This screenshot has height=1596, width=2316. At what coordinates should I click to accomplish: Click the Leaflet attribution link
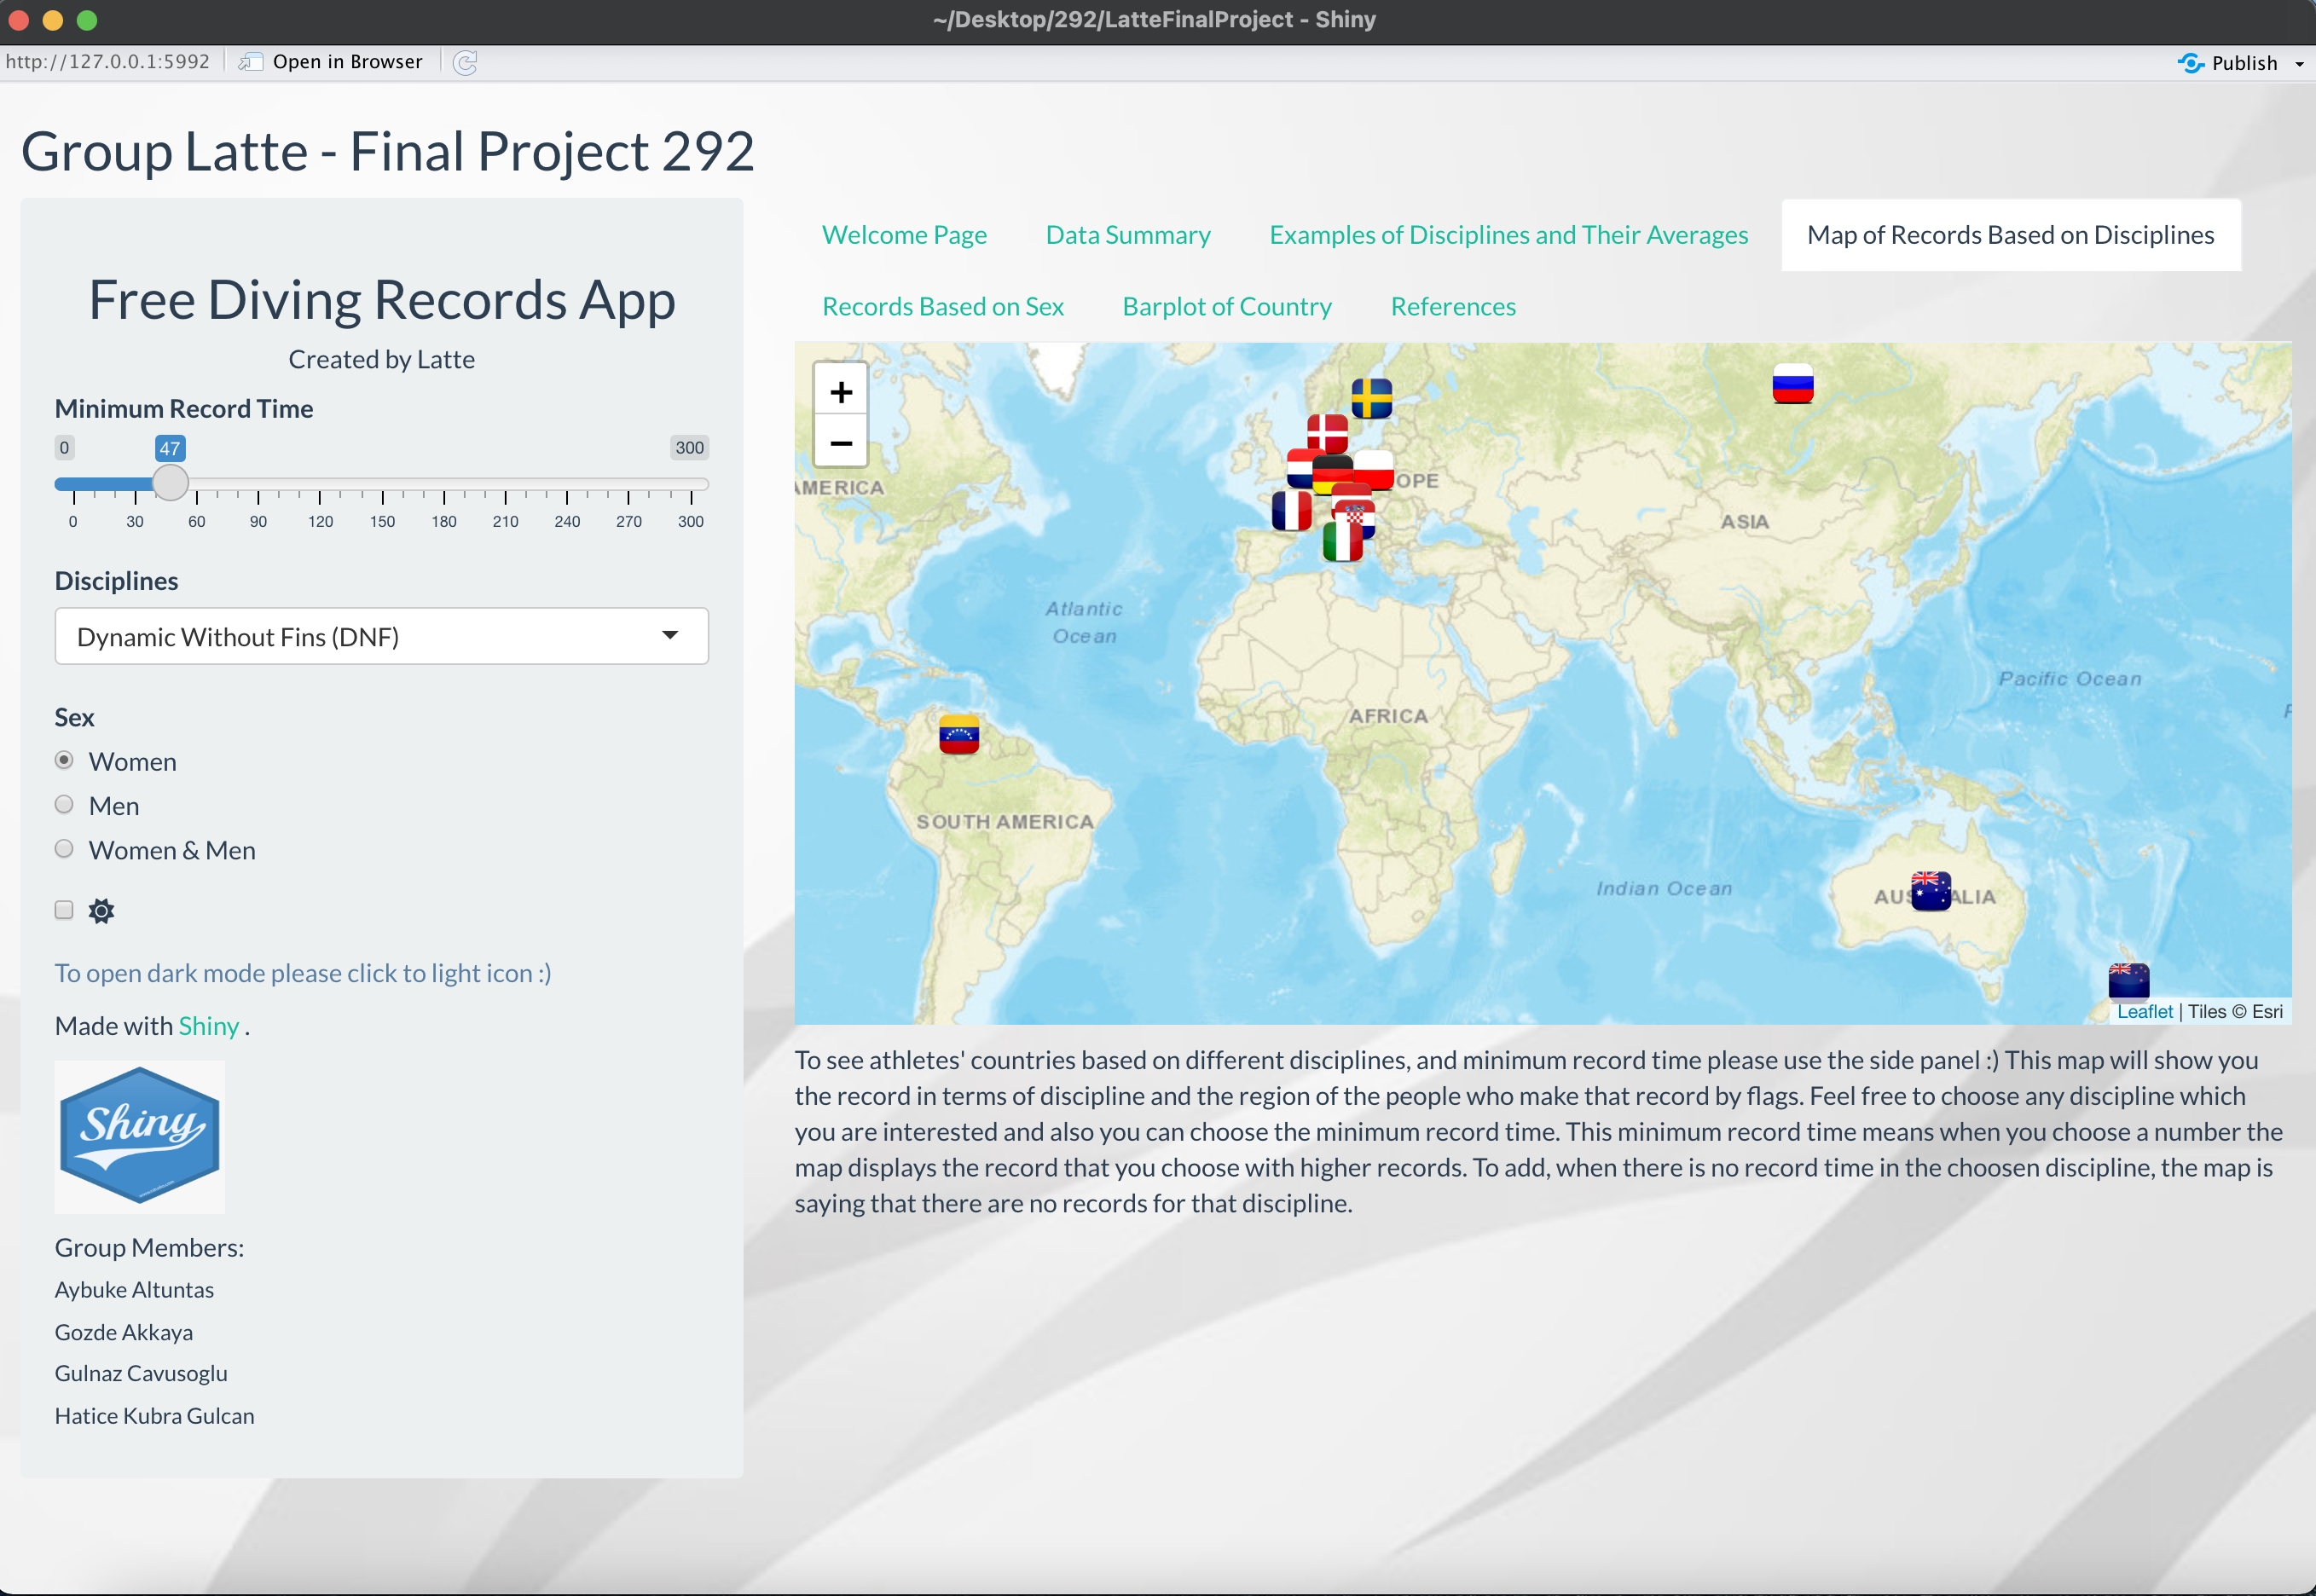[2144, 1011]
